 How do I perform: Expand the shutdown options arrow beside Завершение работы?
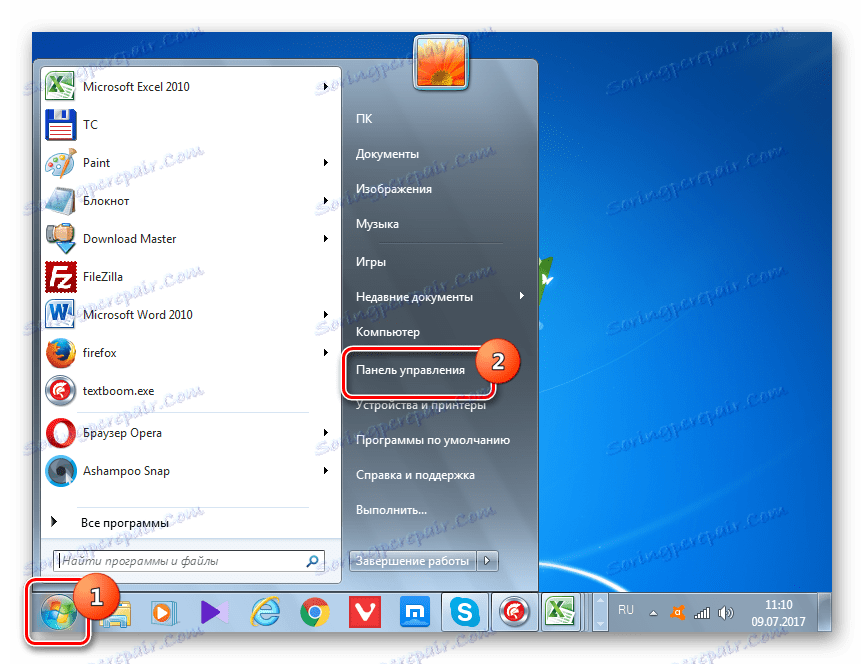pyautogui.click(x=487, y=561)
